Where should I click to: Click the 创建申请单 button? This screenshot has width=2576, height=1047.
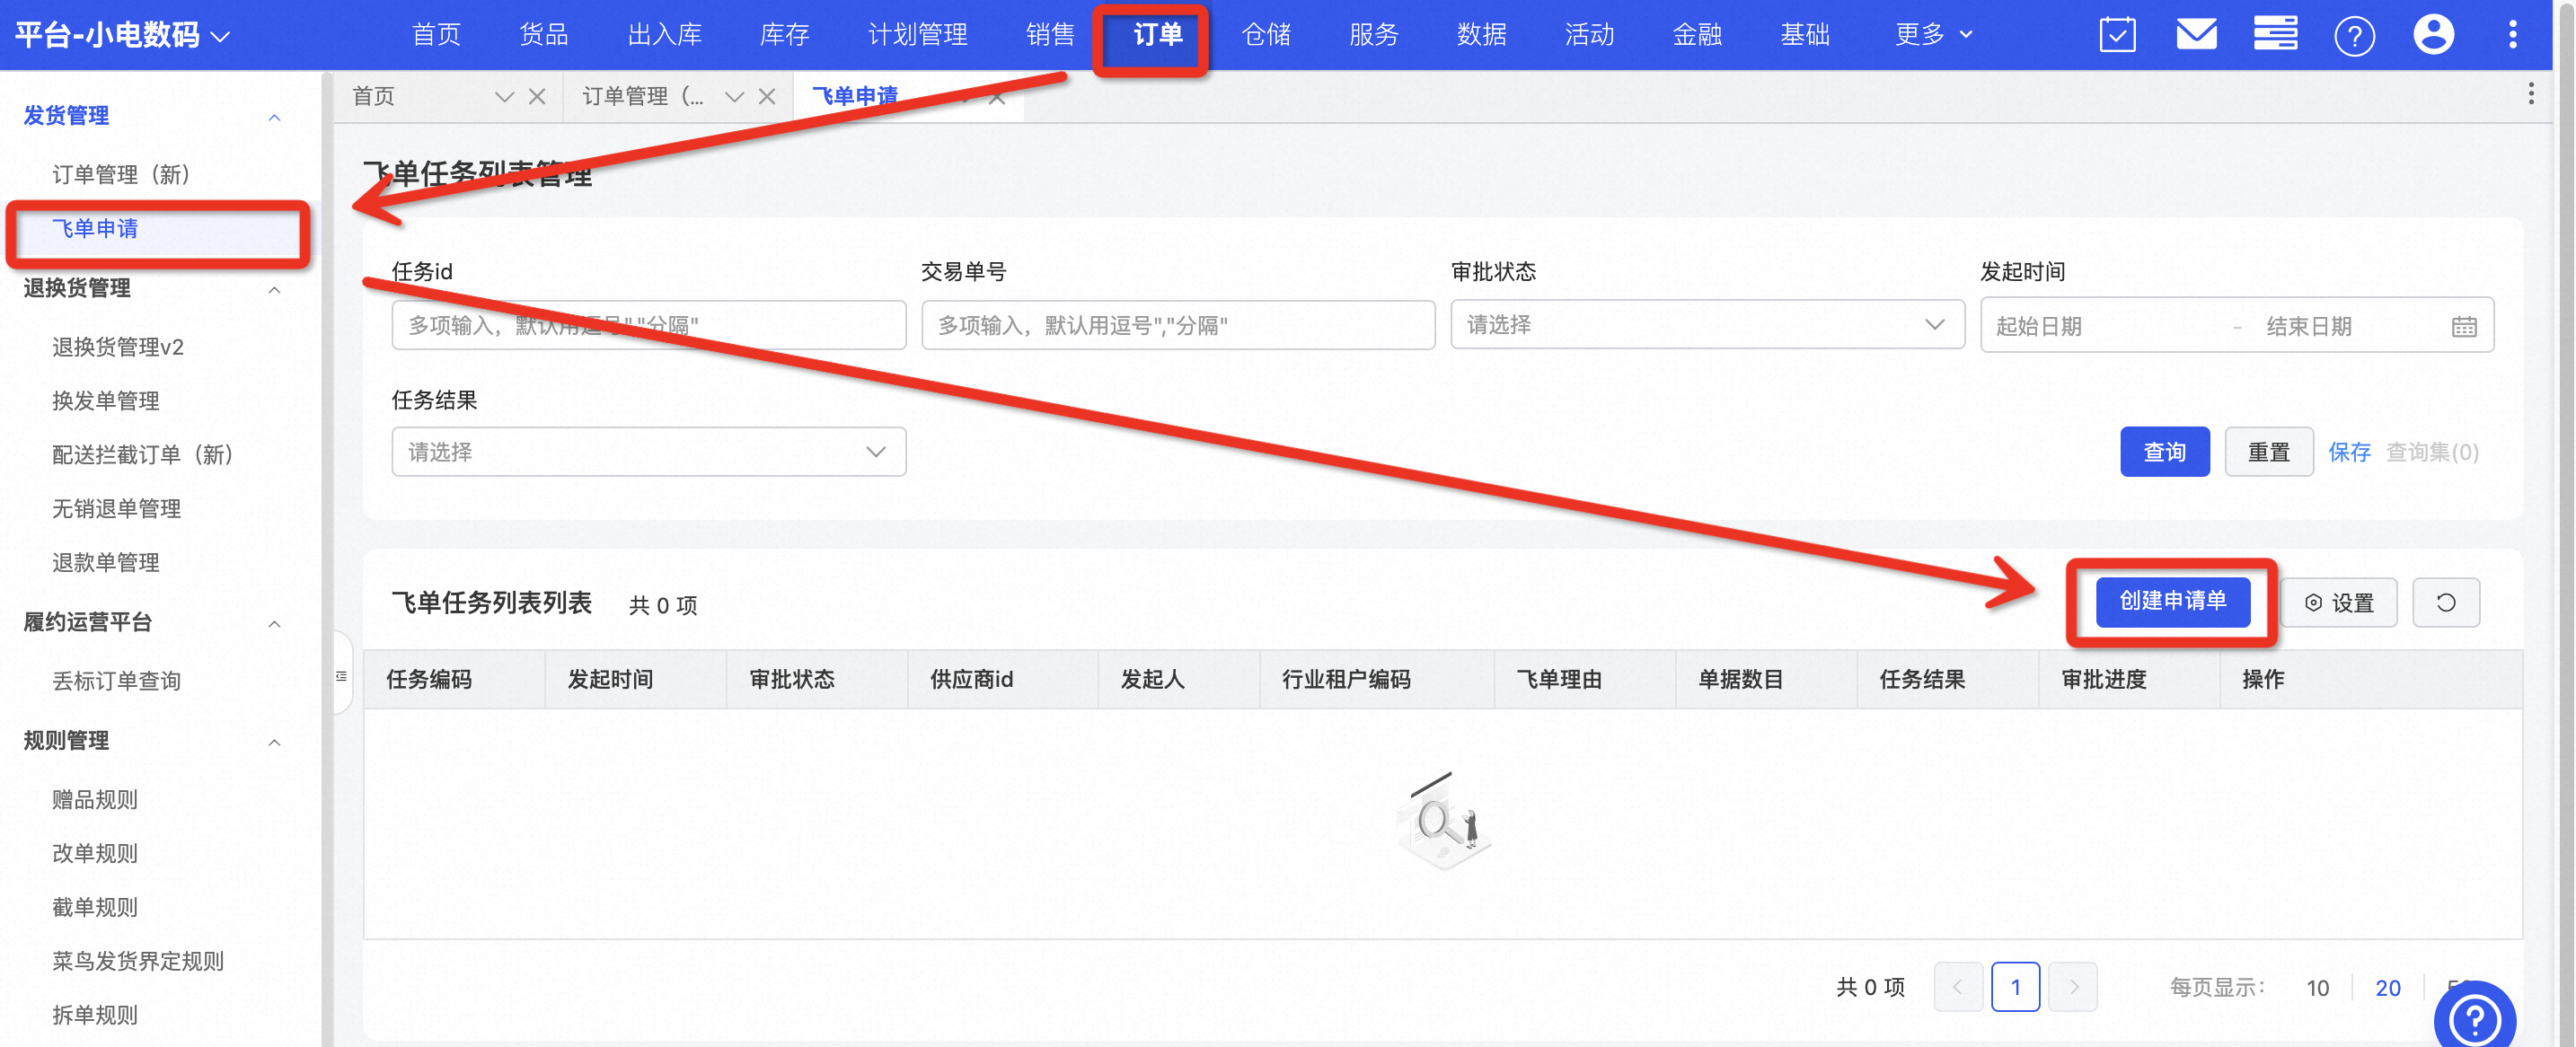[x=2172, y=601]
